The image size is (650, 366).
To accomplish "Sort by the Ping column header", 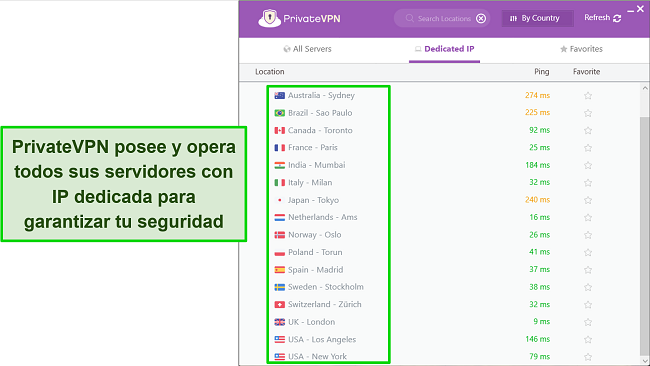I will [541, 72].
